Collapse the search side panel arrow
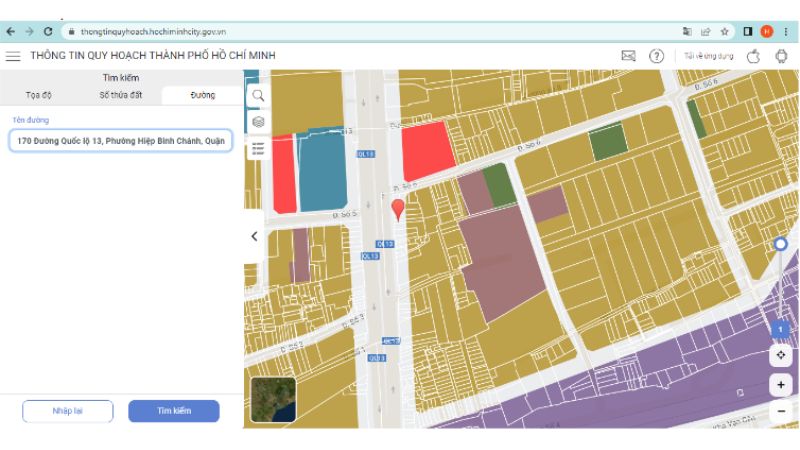This screenshot has width=800, height=450. click(254, 236)
